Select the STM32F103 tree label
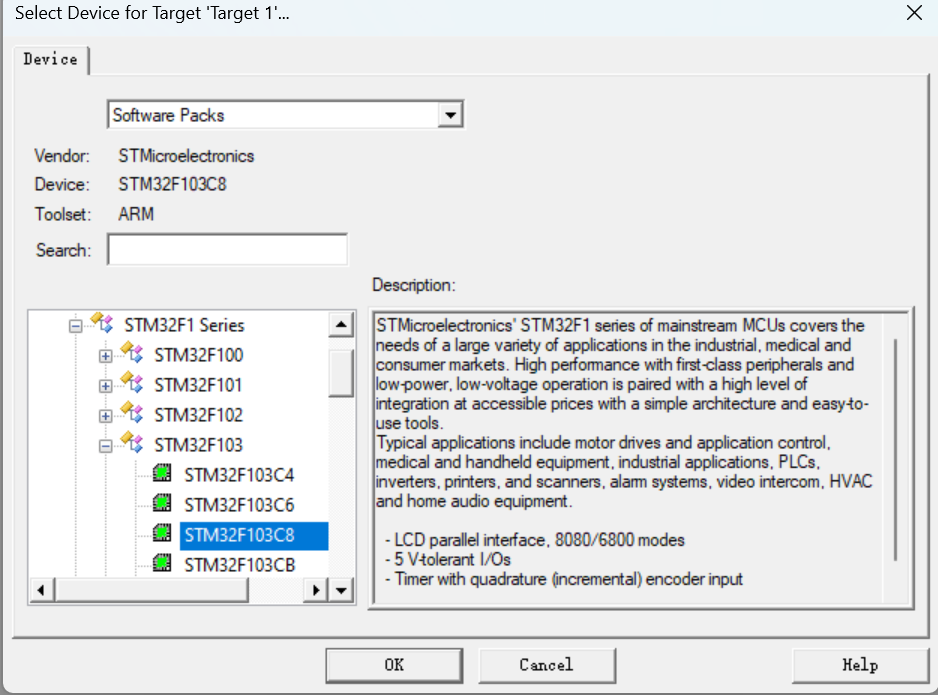Screen dimensions: 938x695 click(x=199, y=445)
